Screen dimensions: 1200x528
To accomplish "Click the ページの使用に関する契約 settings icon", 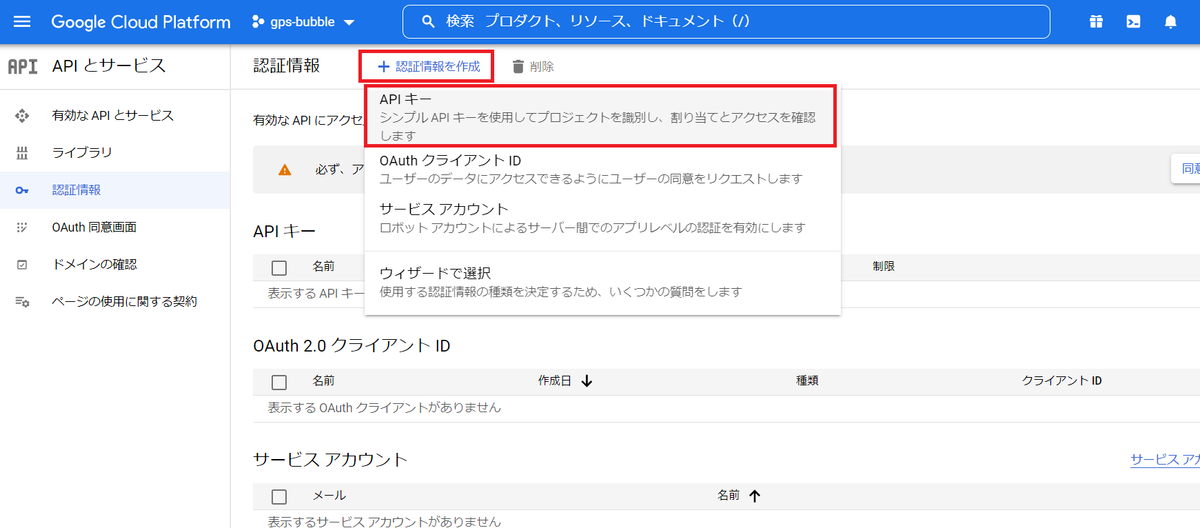I will pyautogui.click(x=22, y=302).
